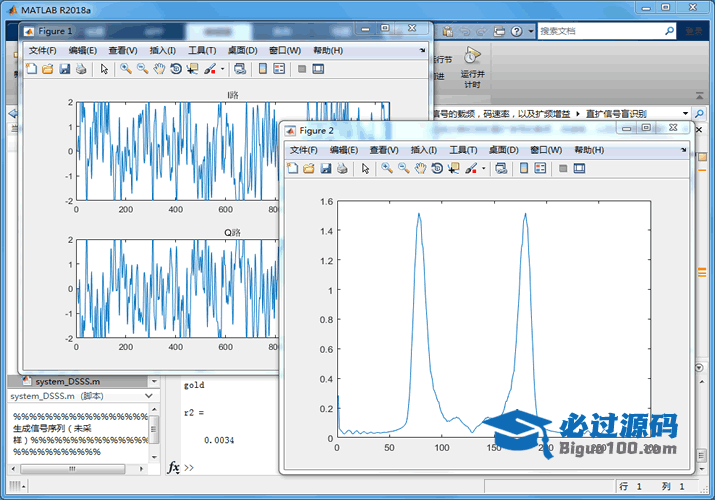Screen dimensions: 715x500
Task: Open 窗口(W) menu in Figure 2
Action: point(546,150)
